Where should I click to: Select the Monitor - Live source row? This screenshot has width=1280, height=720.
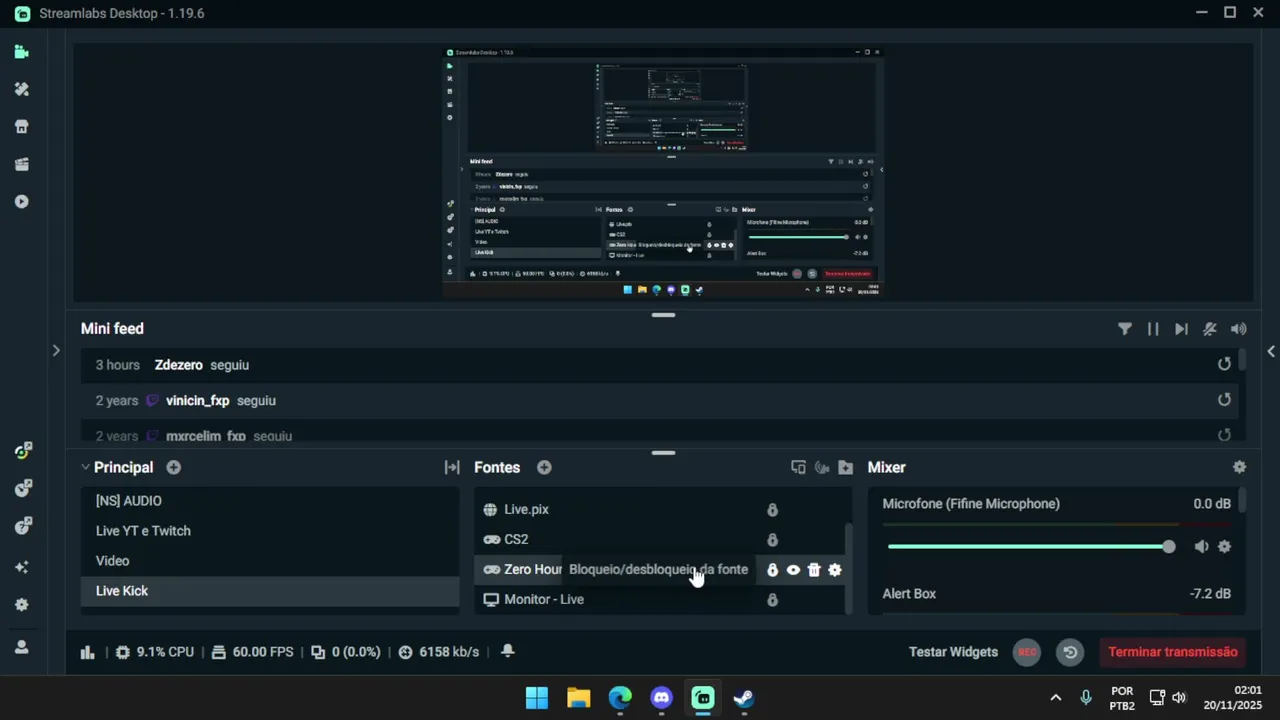[x=660, y=600]
